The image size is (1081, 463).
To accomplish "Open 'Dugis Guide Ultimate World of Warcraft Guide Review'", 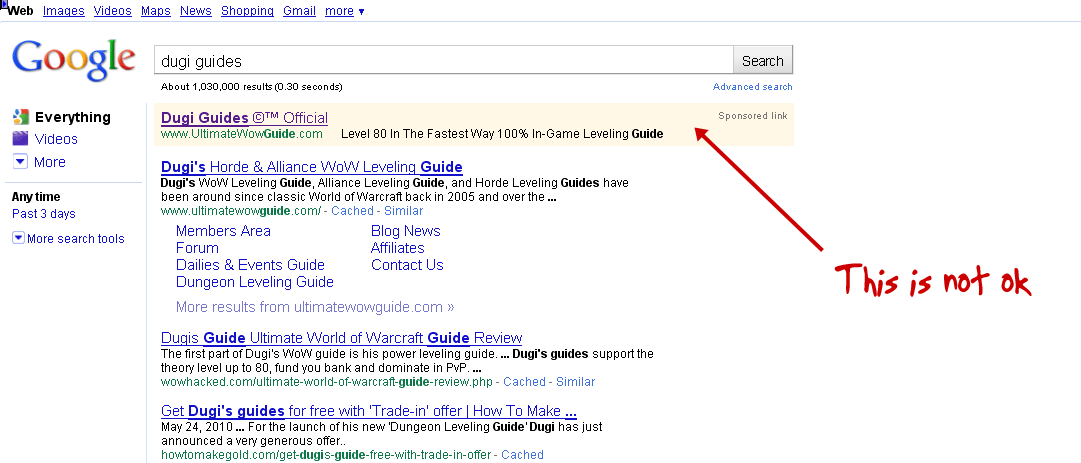I will [341, 338].
